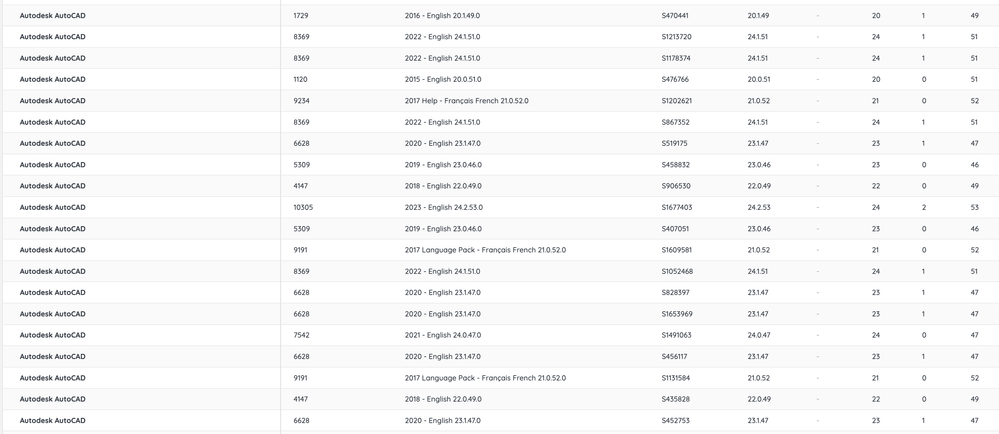The height and width of the screenshot is (434, 999).
Task: Click the S458832 serial cell
Action: pos(675,165)
